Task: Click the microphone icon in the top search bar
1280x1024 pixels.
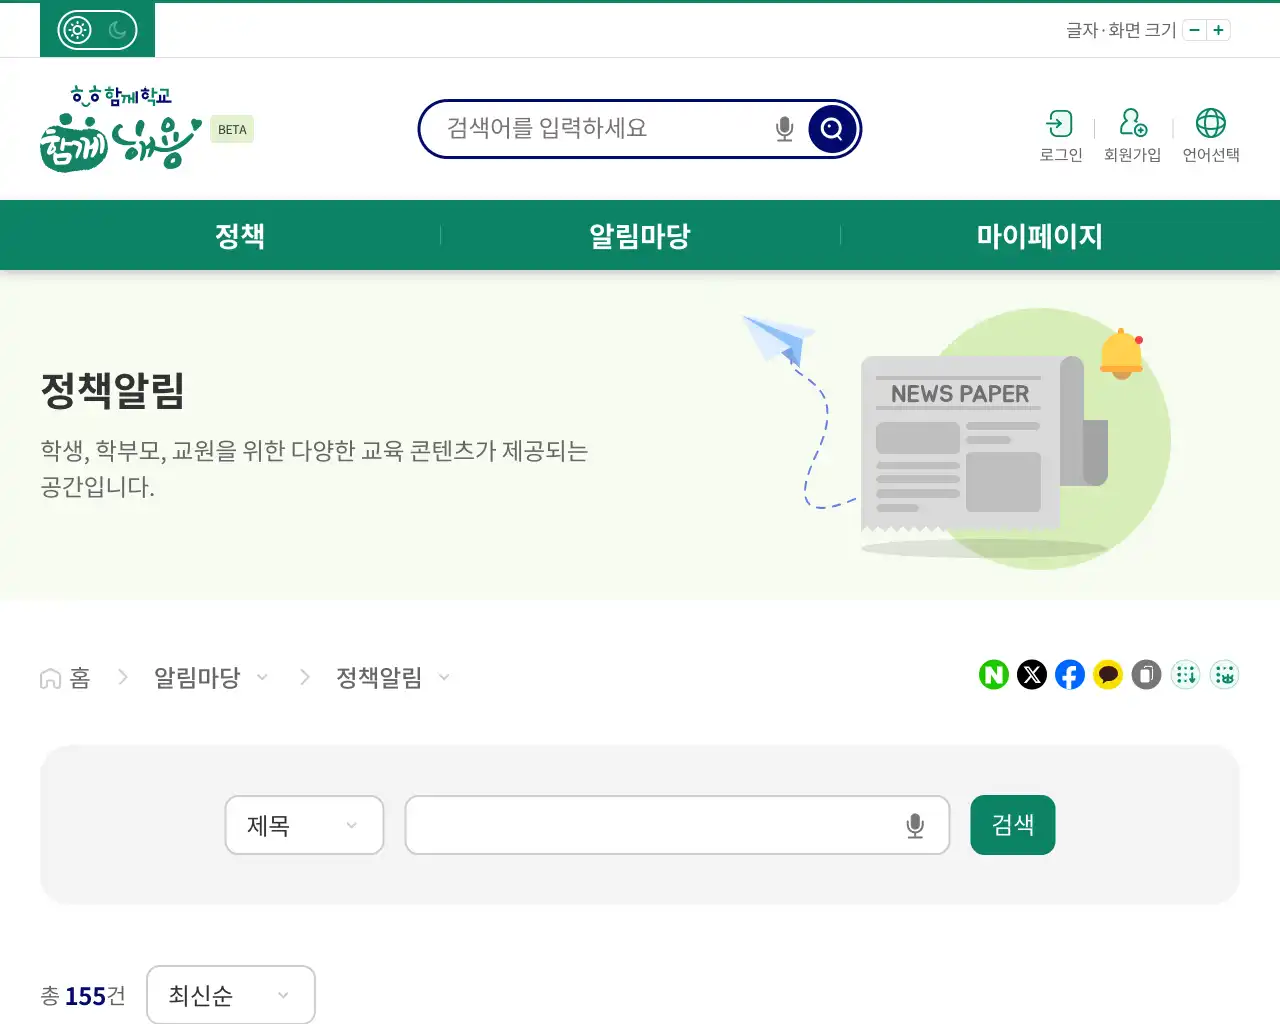Action: 783,128
